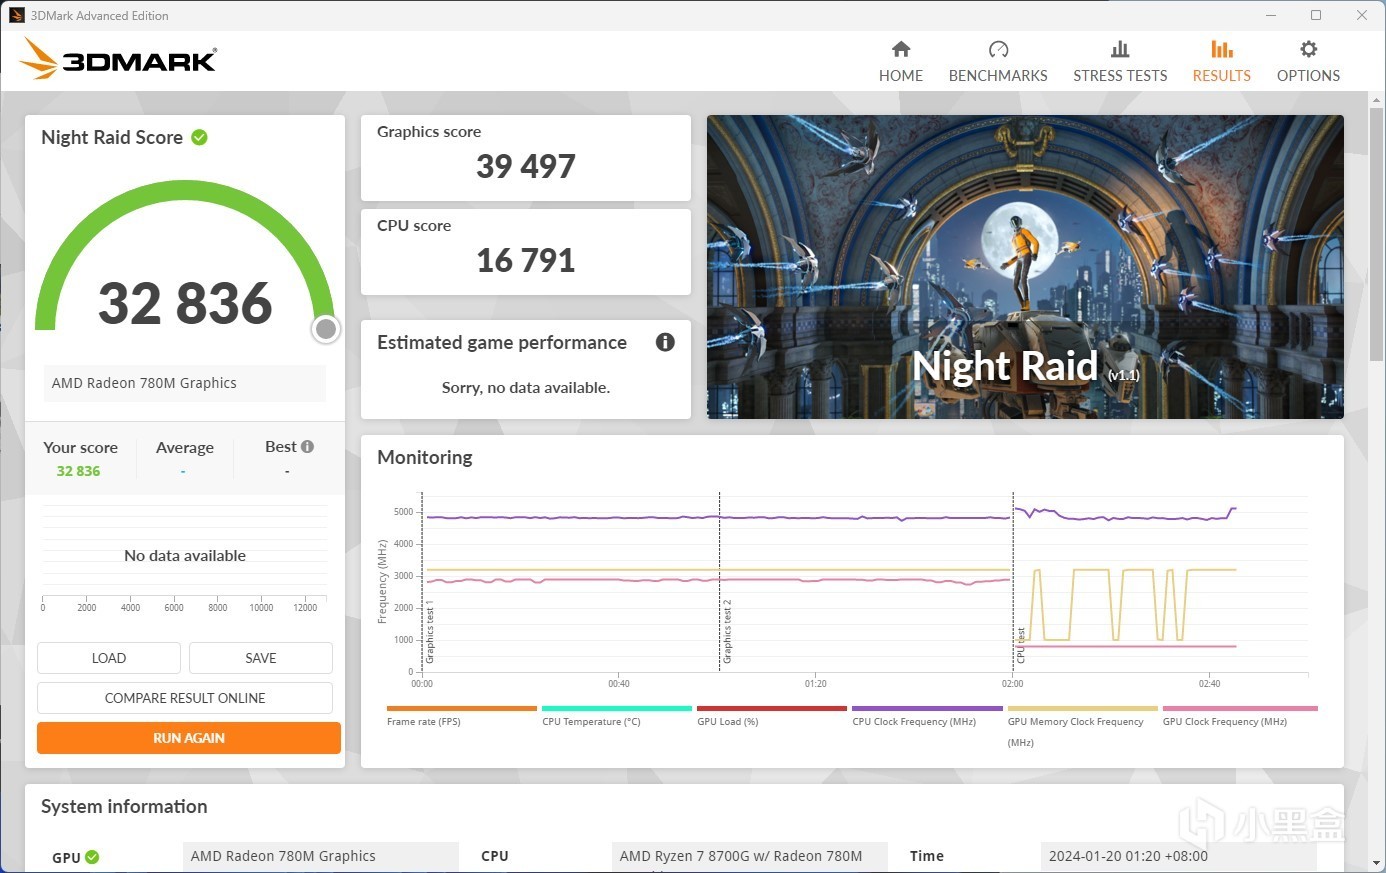Toggle GPU Clock Frequency legend line
The image size is (1386, 873).
[x=1240, y=708]
